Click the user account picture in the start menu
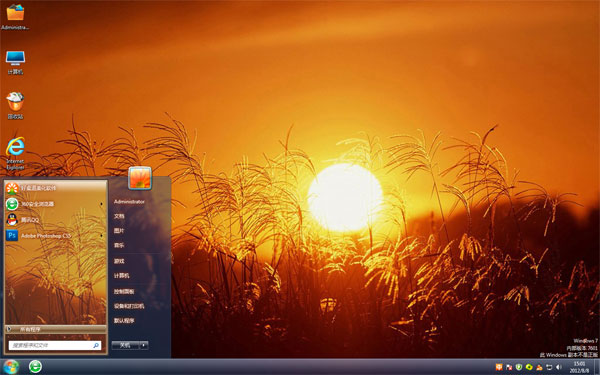This screenshot has height=375, width=600. pos(140,178)
